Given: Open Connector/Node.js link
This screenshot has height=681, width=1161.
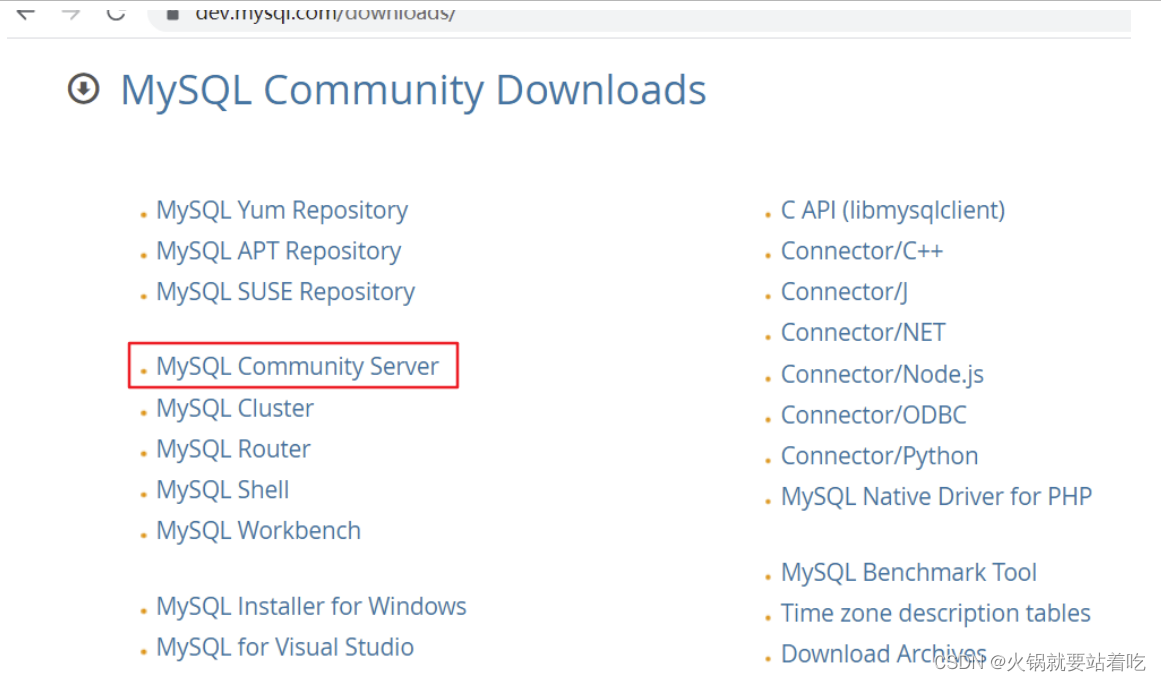Looking at the screenshot, I should click(x=883, y=374).
